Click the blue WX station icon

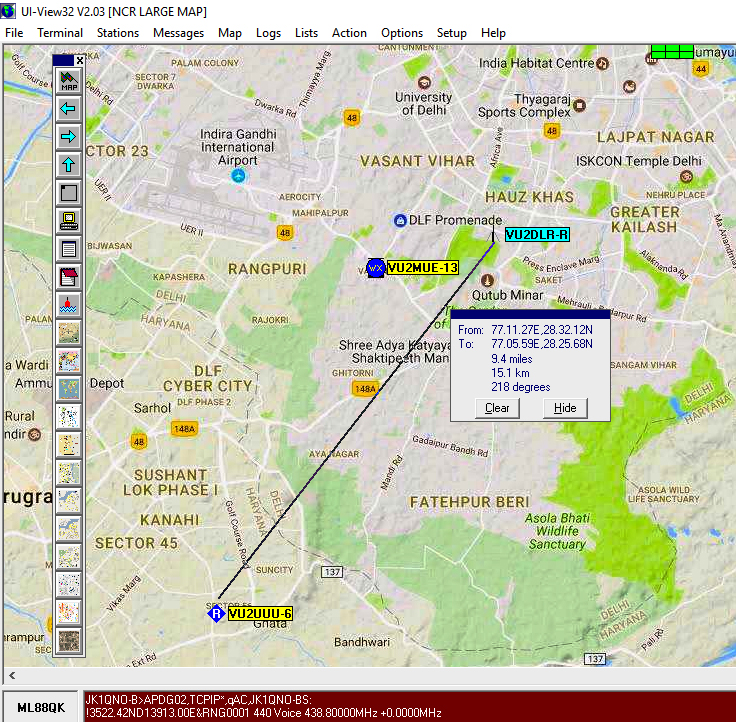[x=376, y=268]
